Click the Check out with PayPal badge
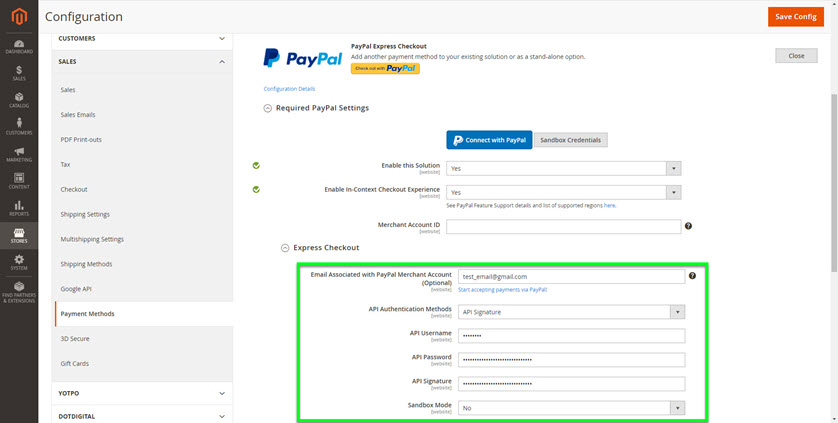The image size is (838, 423). (385, 68)
